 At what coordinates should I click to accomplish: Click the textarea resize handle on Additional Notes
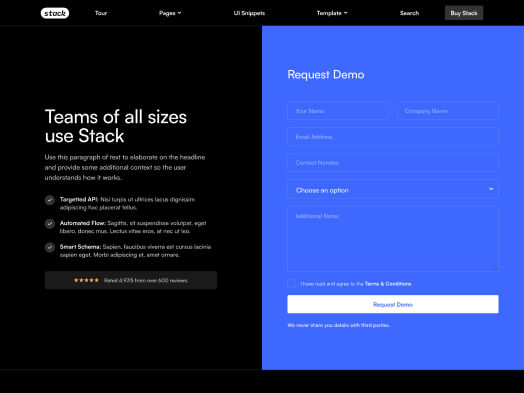[496, 268]
